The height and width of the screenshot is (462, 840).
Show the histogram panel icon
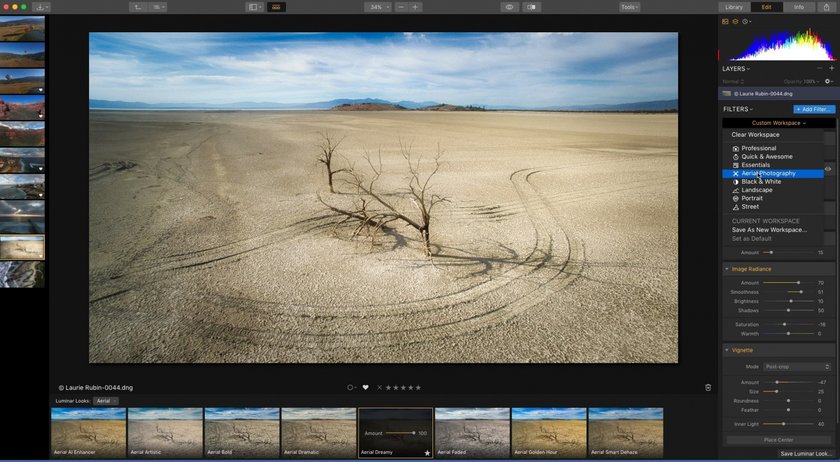(725, 21)
